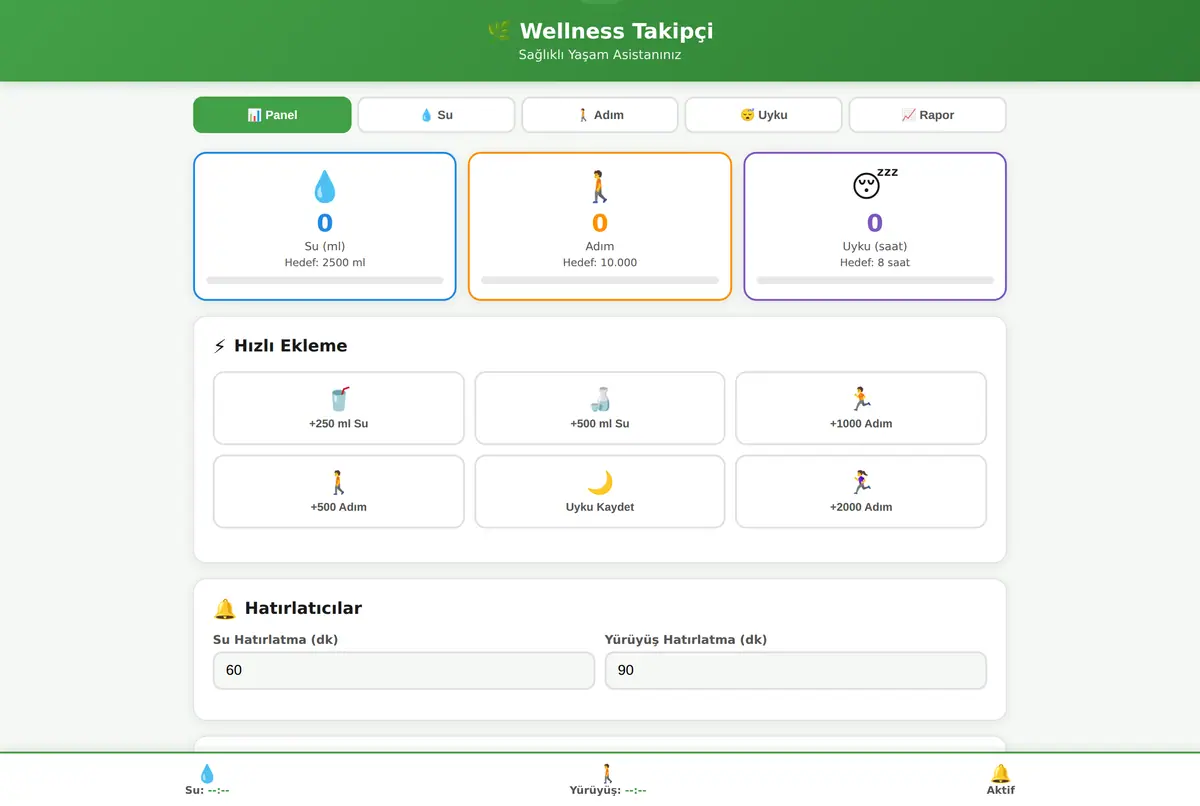Image resolution: width=1200 pixels, height=806 pixels.
Task: Click the lightning icon beside Hızlı Ekleme
Action: (x=220, y=346)
